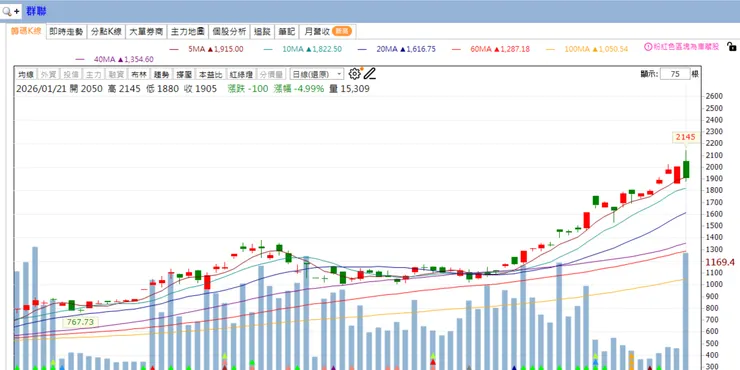740x370 pixels.
Task: Toggle the 均線 moving average indicator
Action: tap(25, 74)
